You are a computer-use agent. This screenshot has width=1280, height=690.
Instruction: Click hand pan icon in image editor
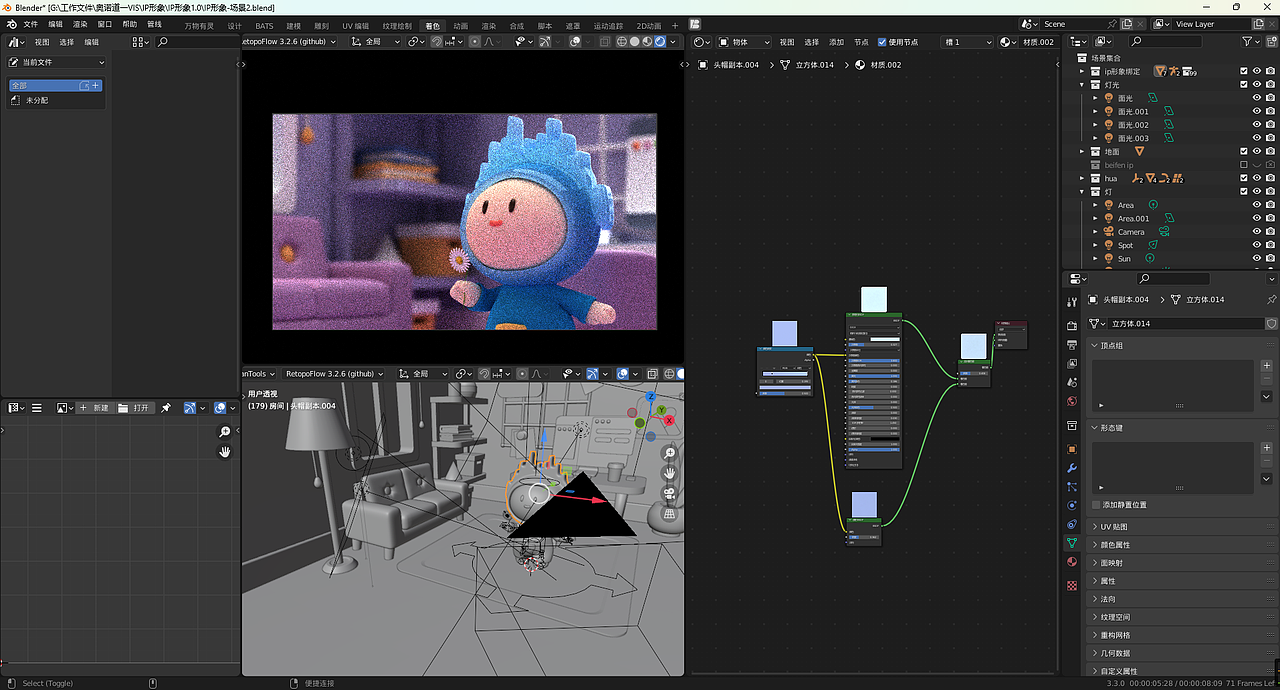225,452
